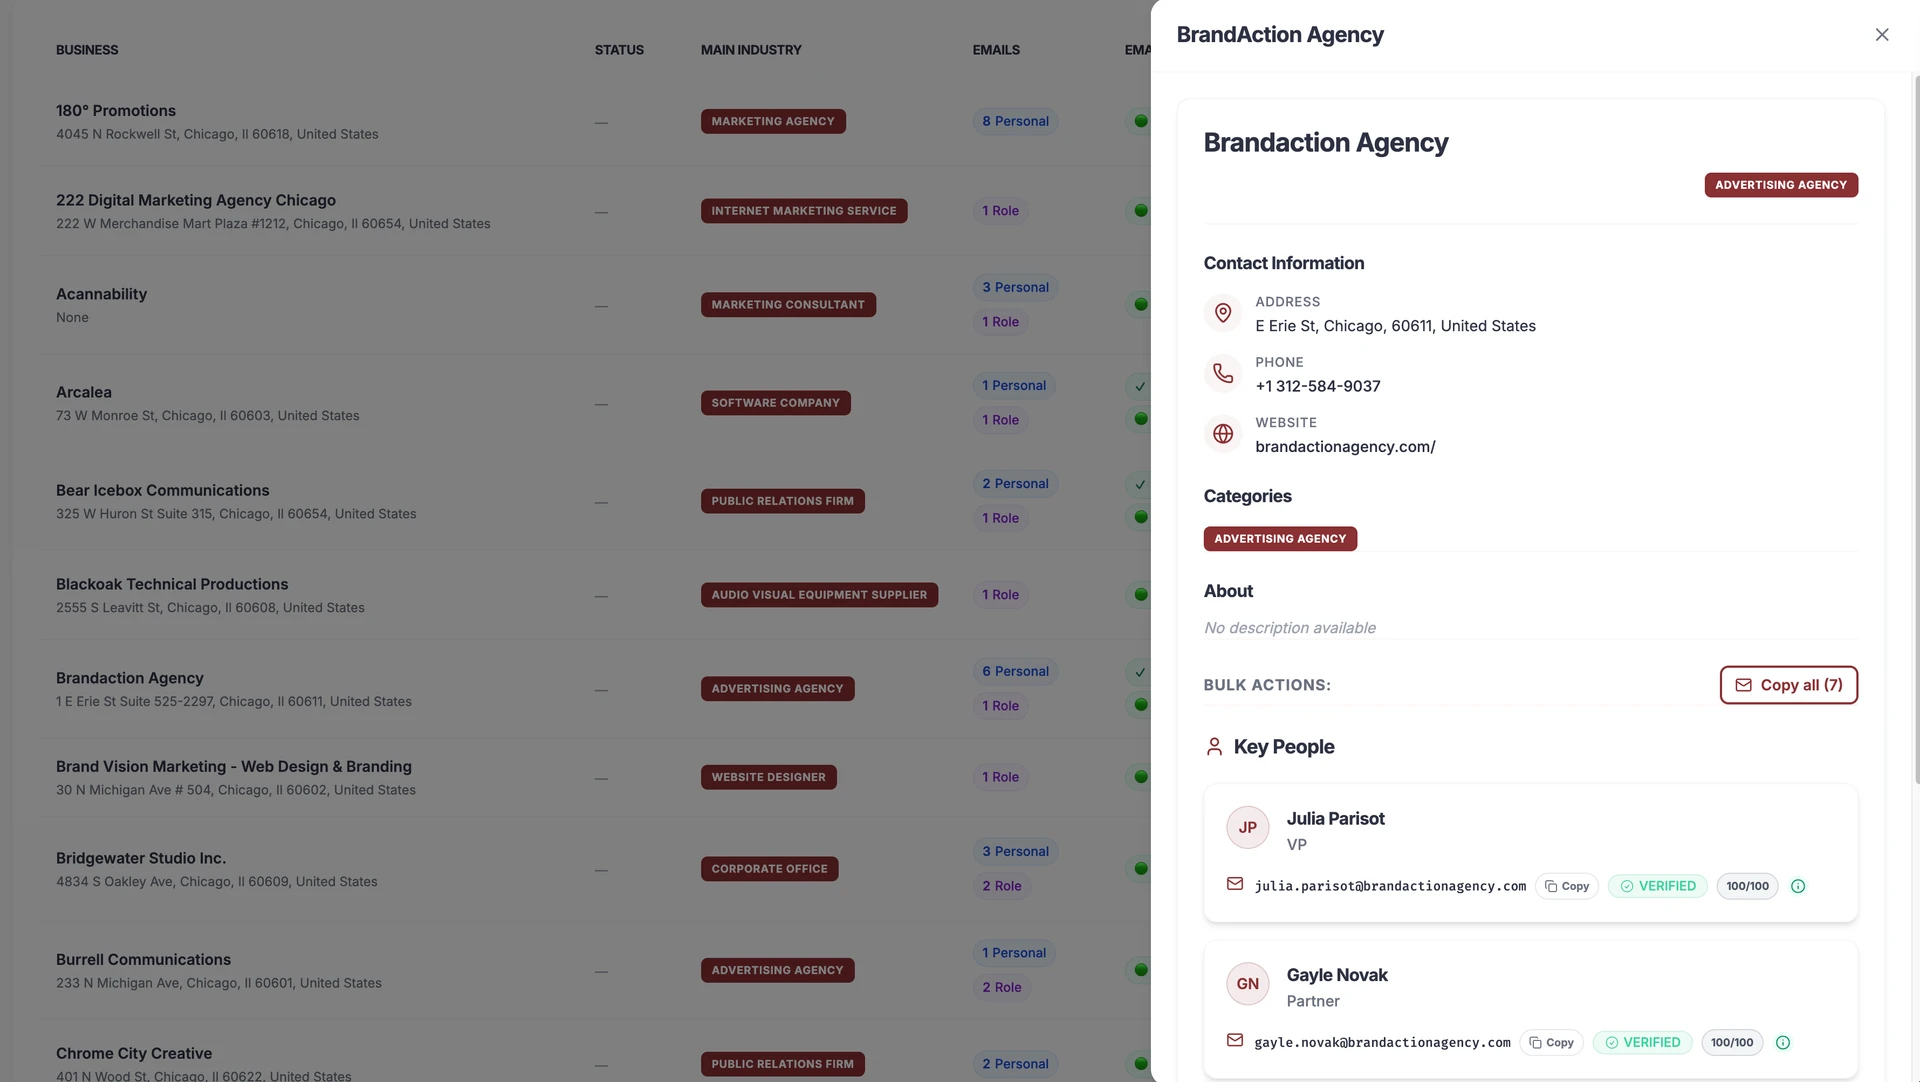Click the Business column header
1920x1082 pixels.
(x=87, y=50)
